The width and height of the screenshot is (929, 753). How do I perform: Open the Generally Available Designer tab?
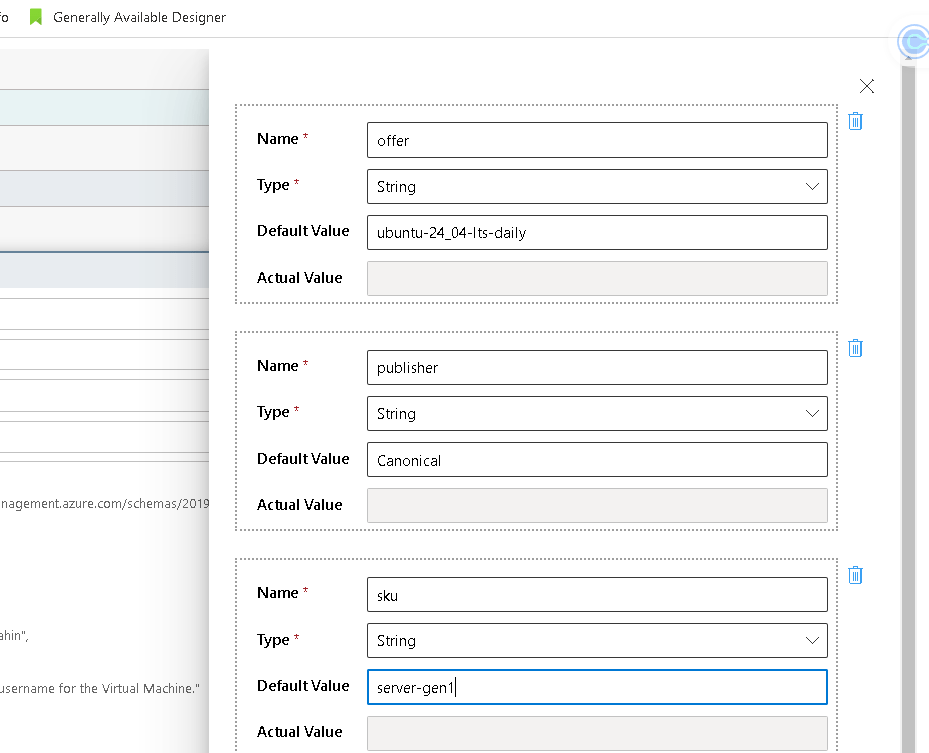pos(139,17)
